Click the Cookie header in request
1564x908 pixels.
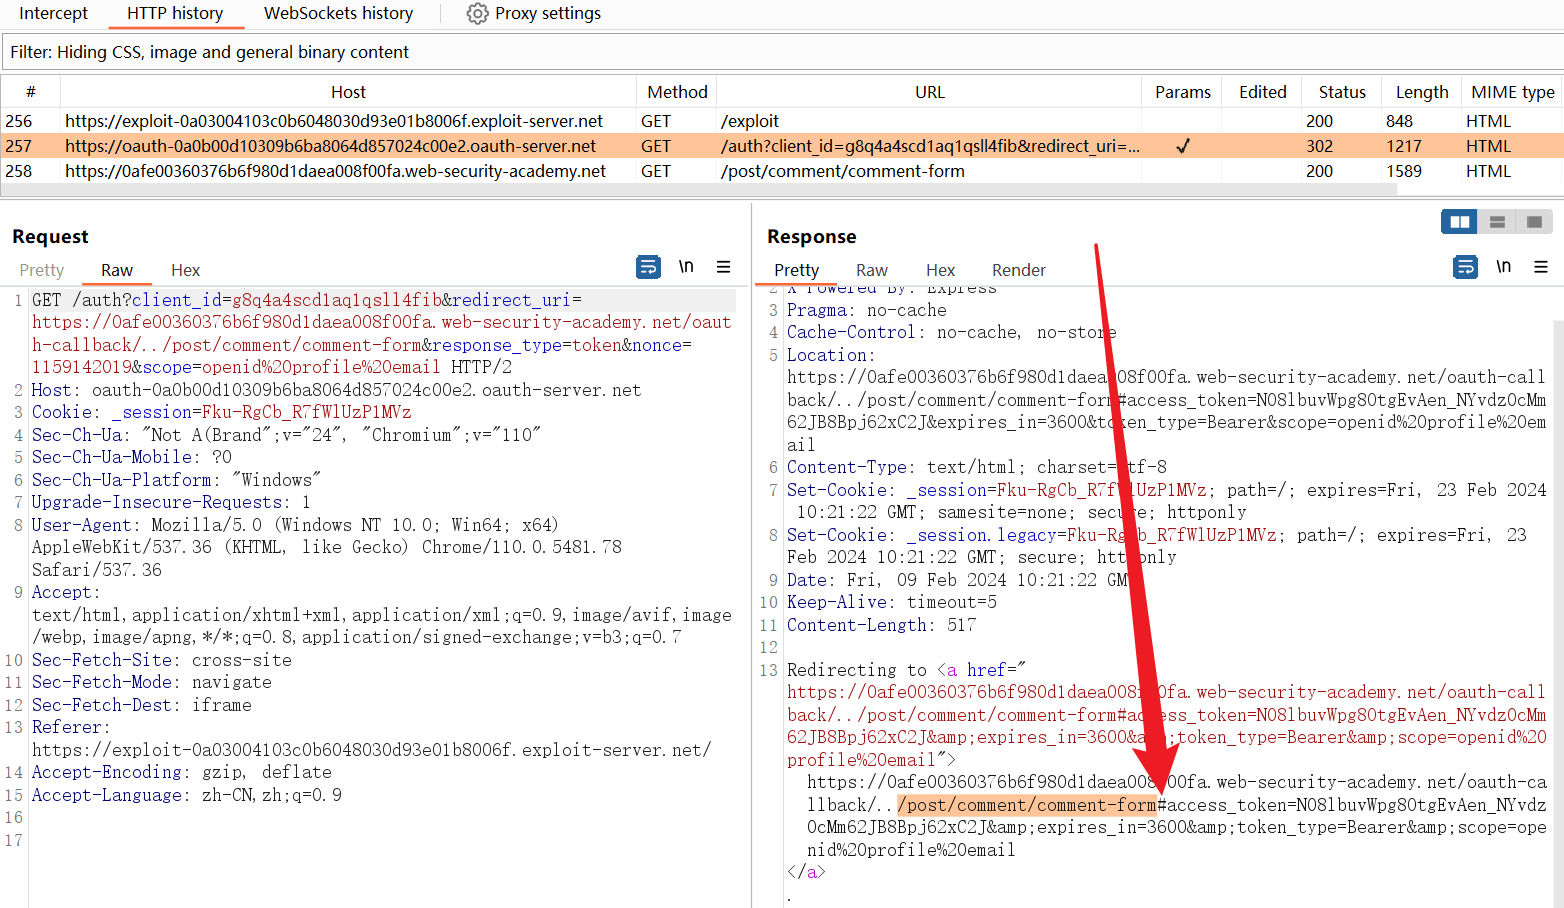[221, 412]
